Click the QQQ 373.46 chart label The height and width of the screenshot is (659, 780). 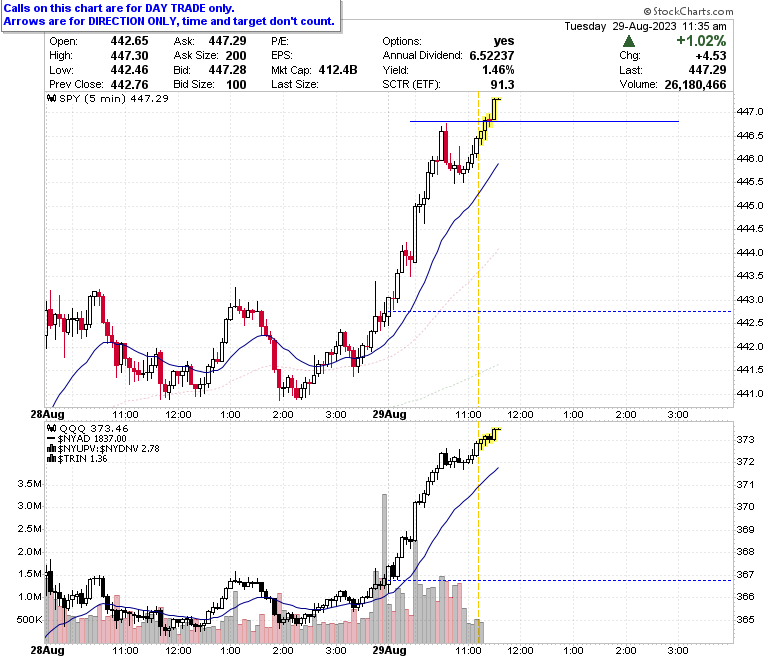click(x=94, y=428)
